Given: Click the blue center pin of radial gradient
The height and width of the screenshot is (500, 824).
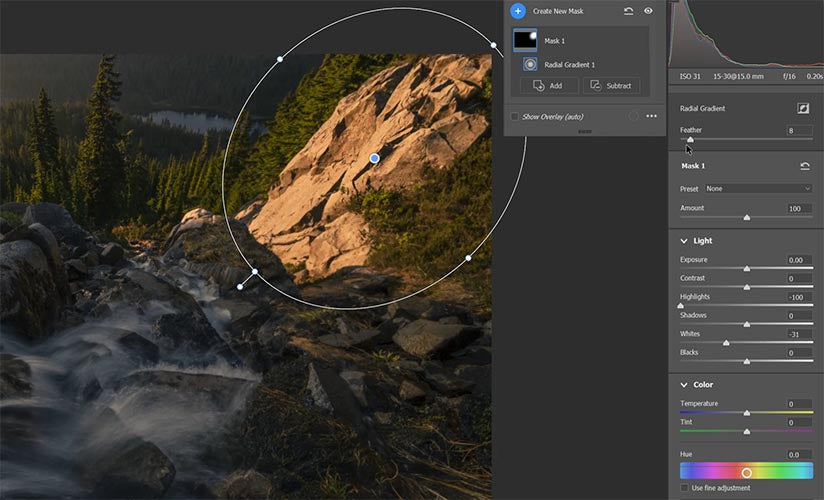Looking at the screenshot, I should tap(374, 158).
